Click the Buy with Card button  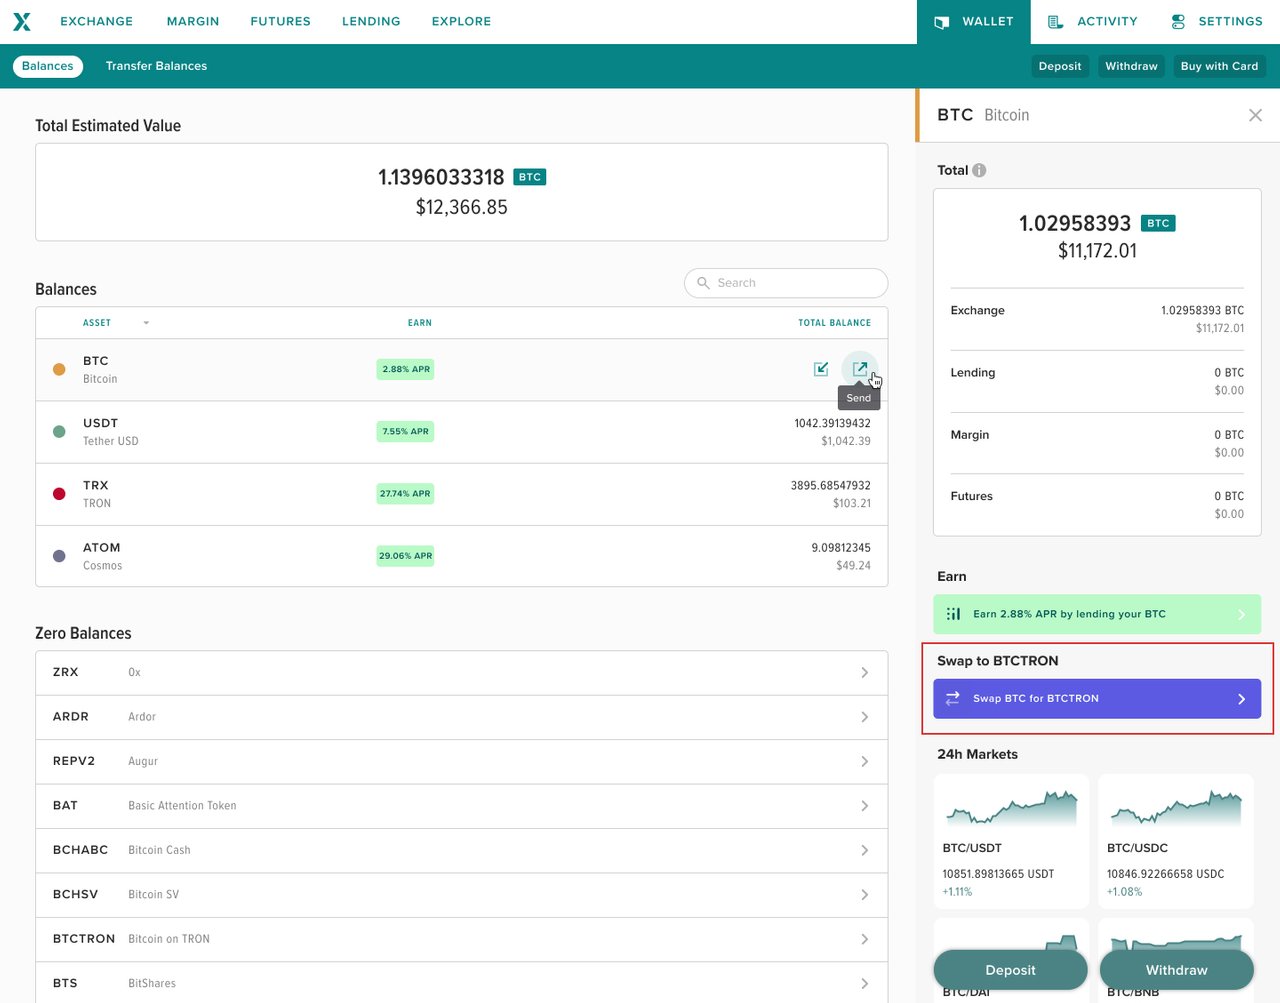(x=1219, y=66)
